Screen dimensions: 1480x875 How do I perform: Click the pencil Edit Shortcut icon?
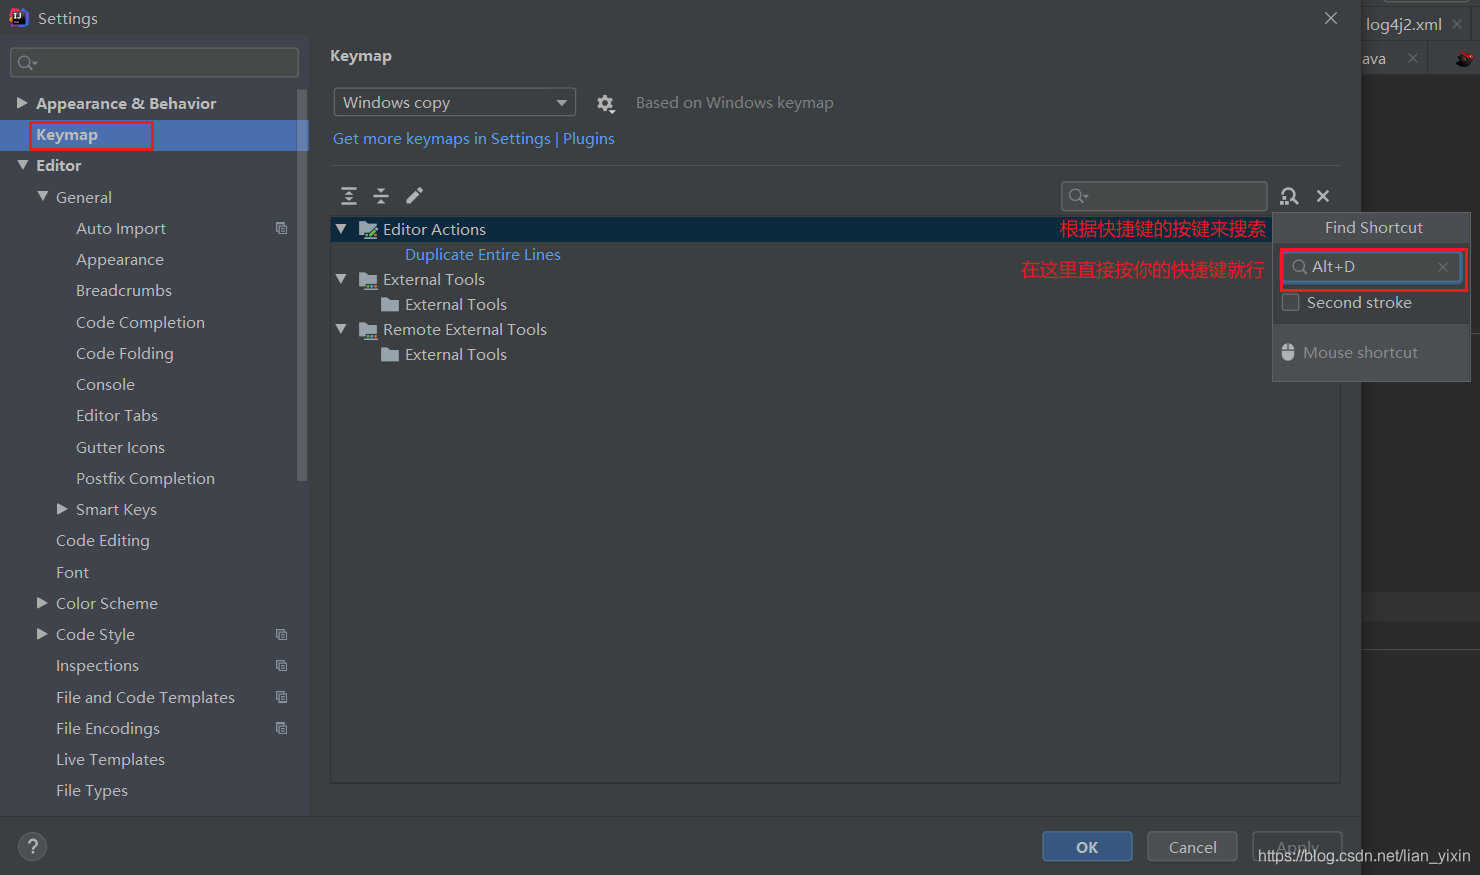tap(414, 195)
